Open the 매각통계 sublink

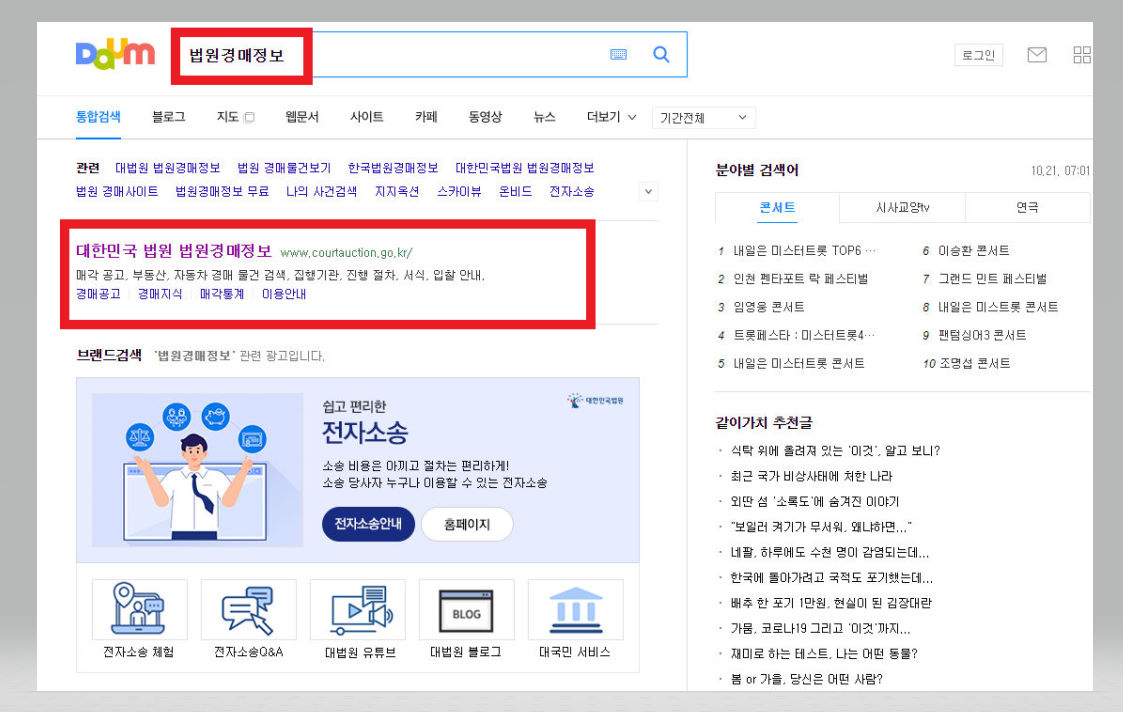click(x=222, y=294)
